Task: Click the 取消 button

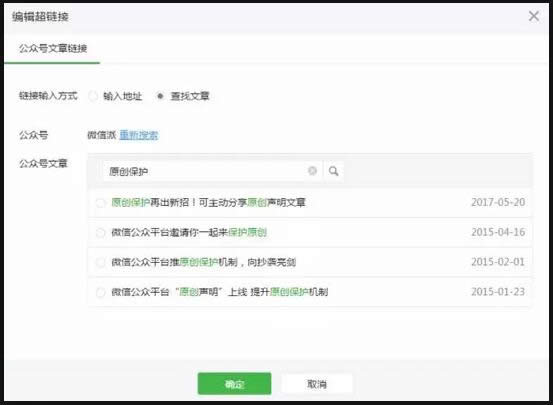Action: (317, 383)
